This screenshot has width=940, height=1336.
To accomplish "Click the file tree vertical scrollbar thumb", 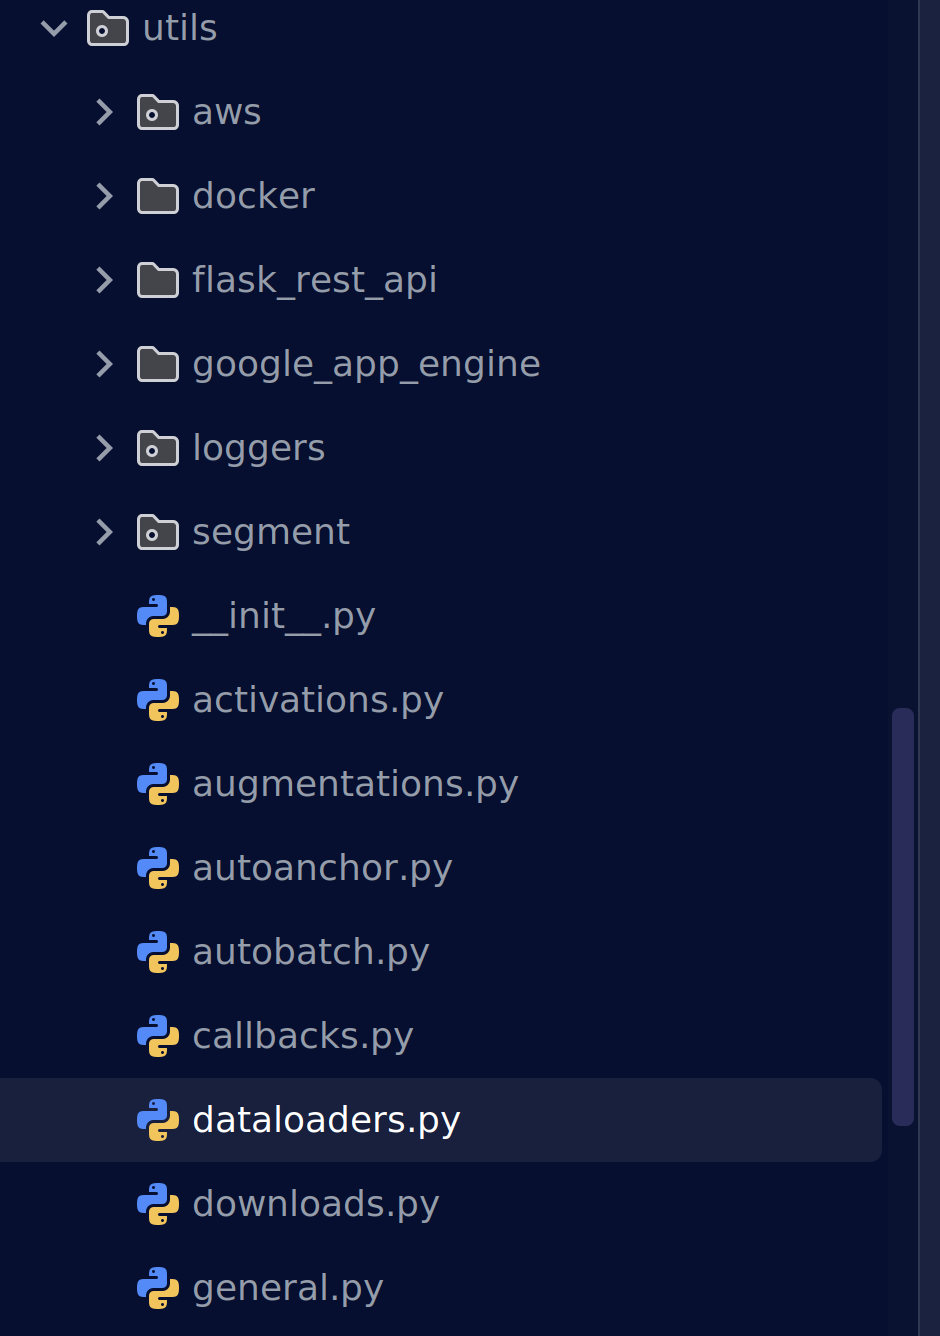I will (x=903, y=917).
